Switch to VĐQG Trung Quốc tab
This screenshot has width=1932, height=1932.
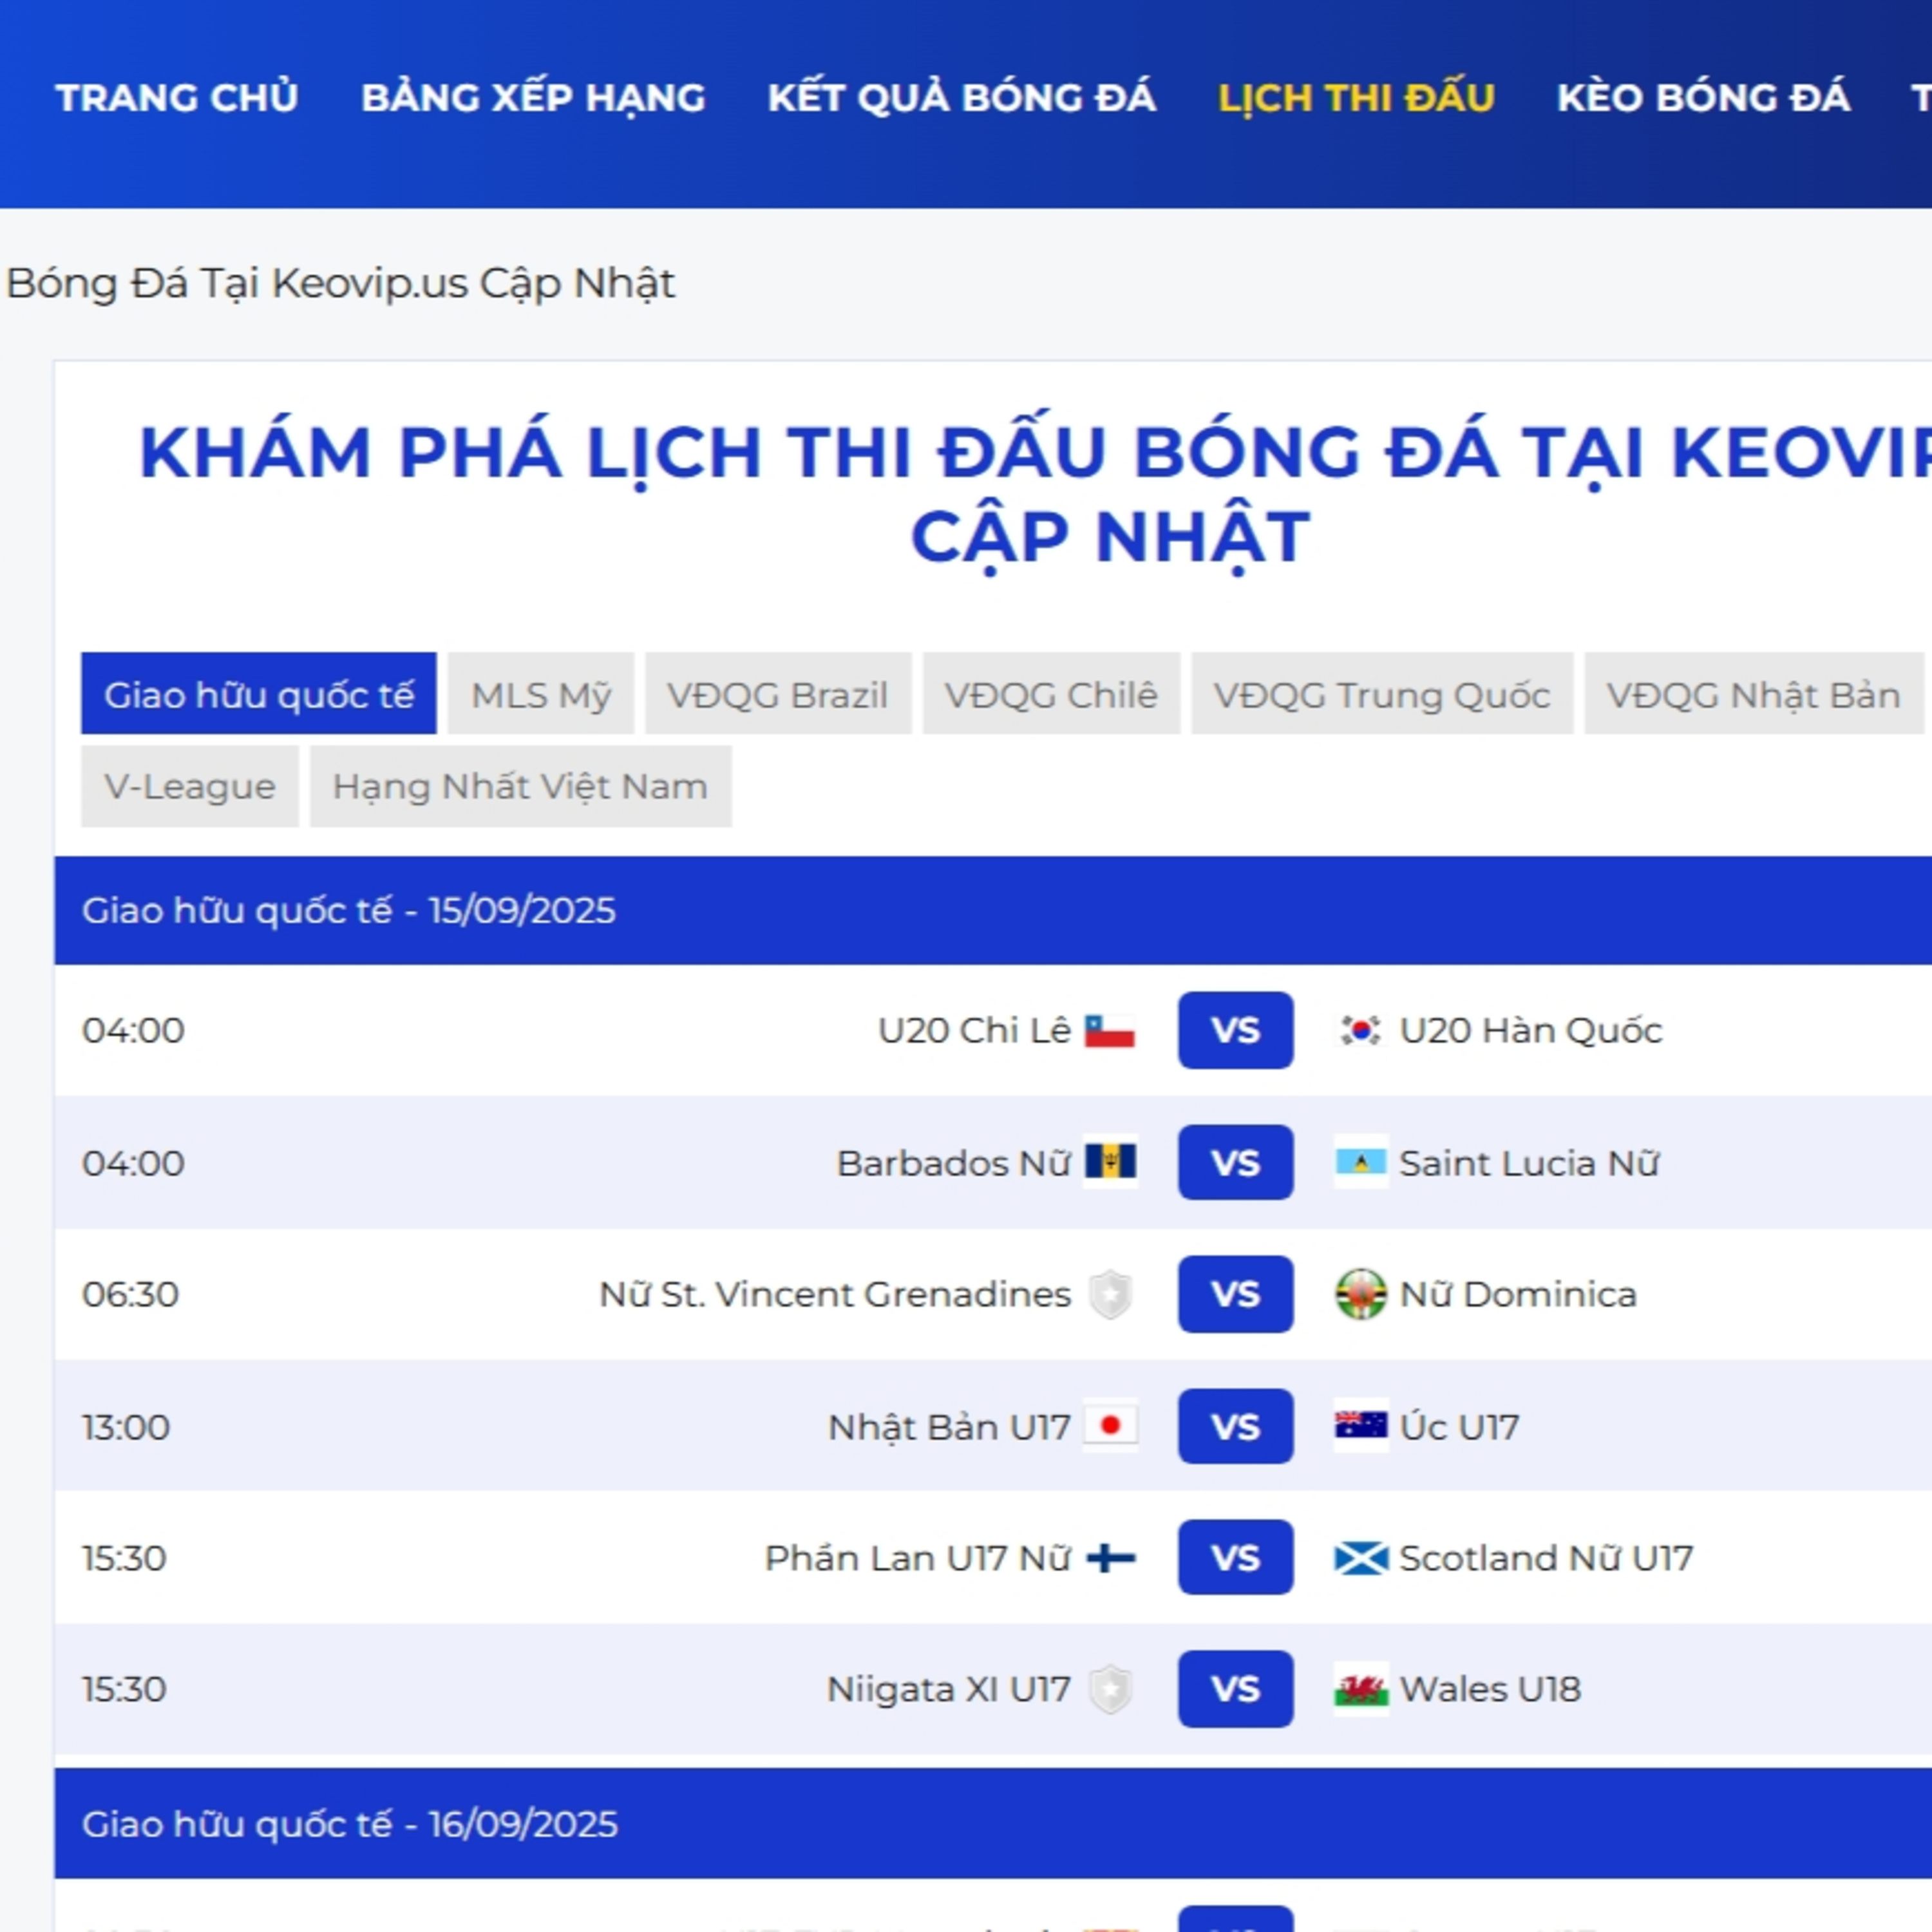(x=1382, y=694)
